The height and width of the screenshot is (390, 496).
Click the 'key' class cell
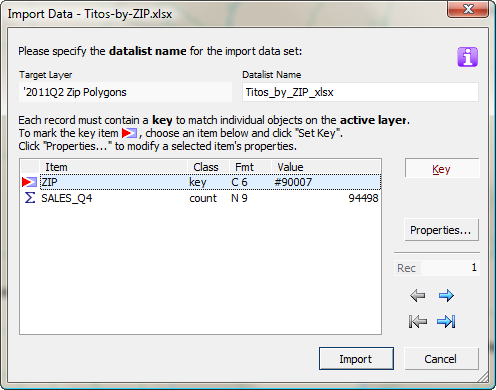pos(198,182)
